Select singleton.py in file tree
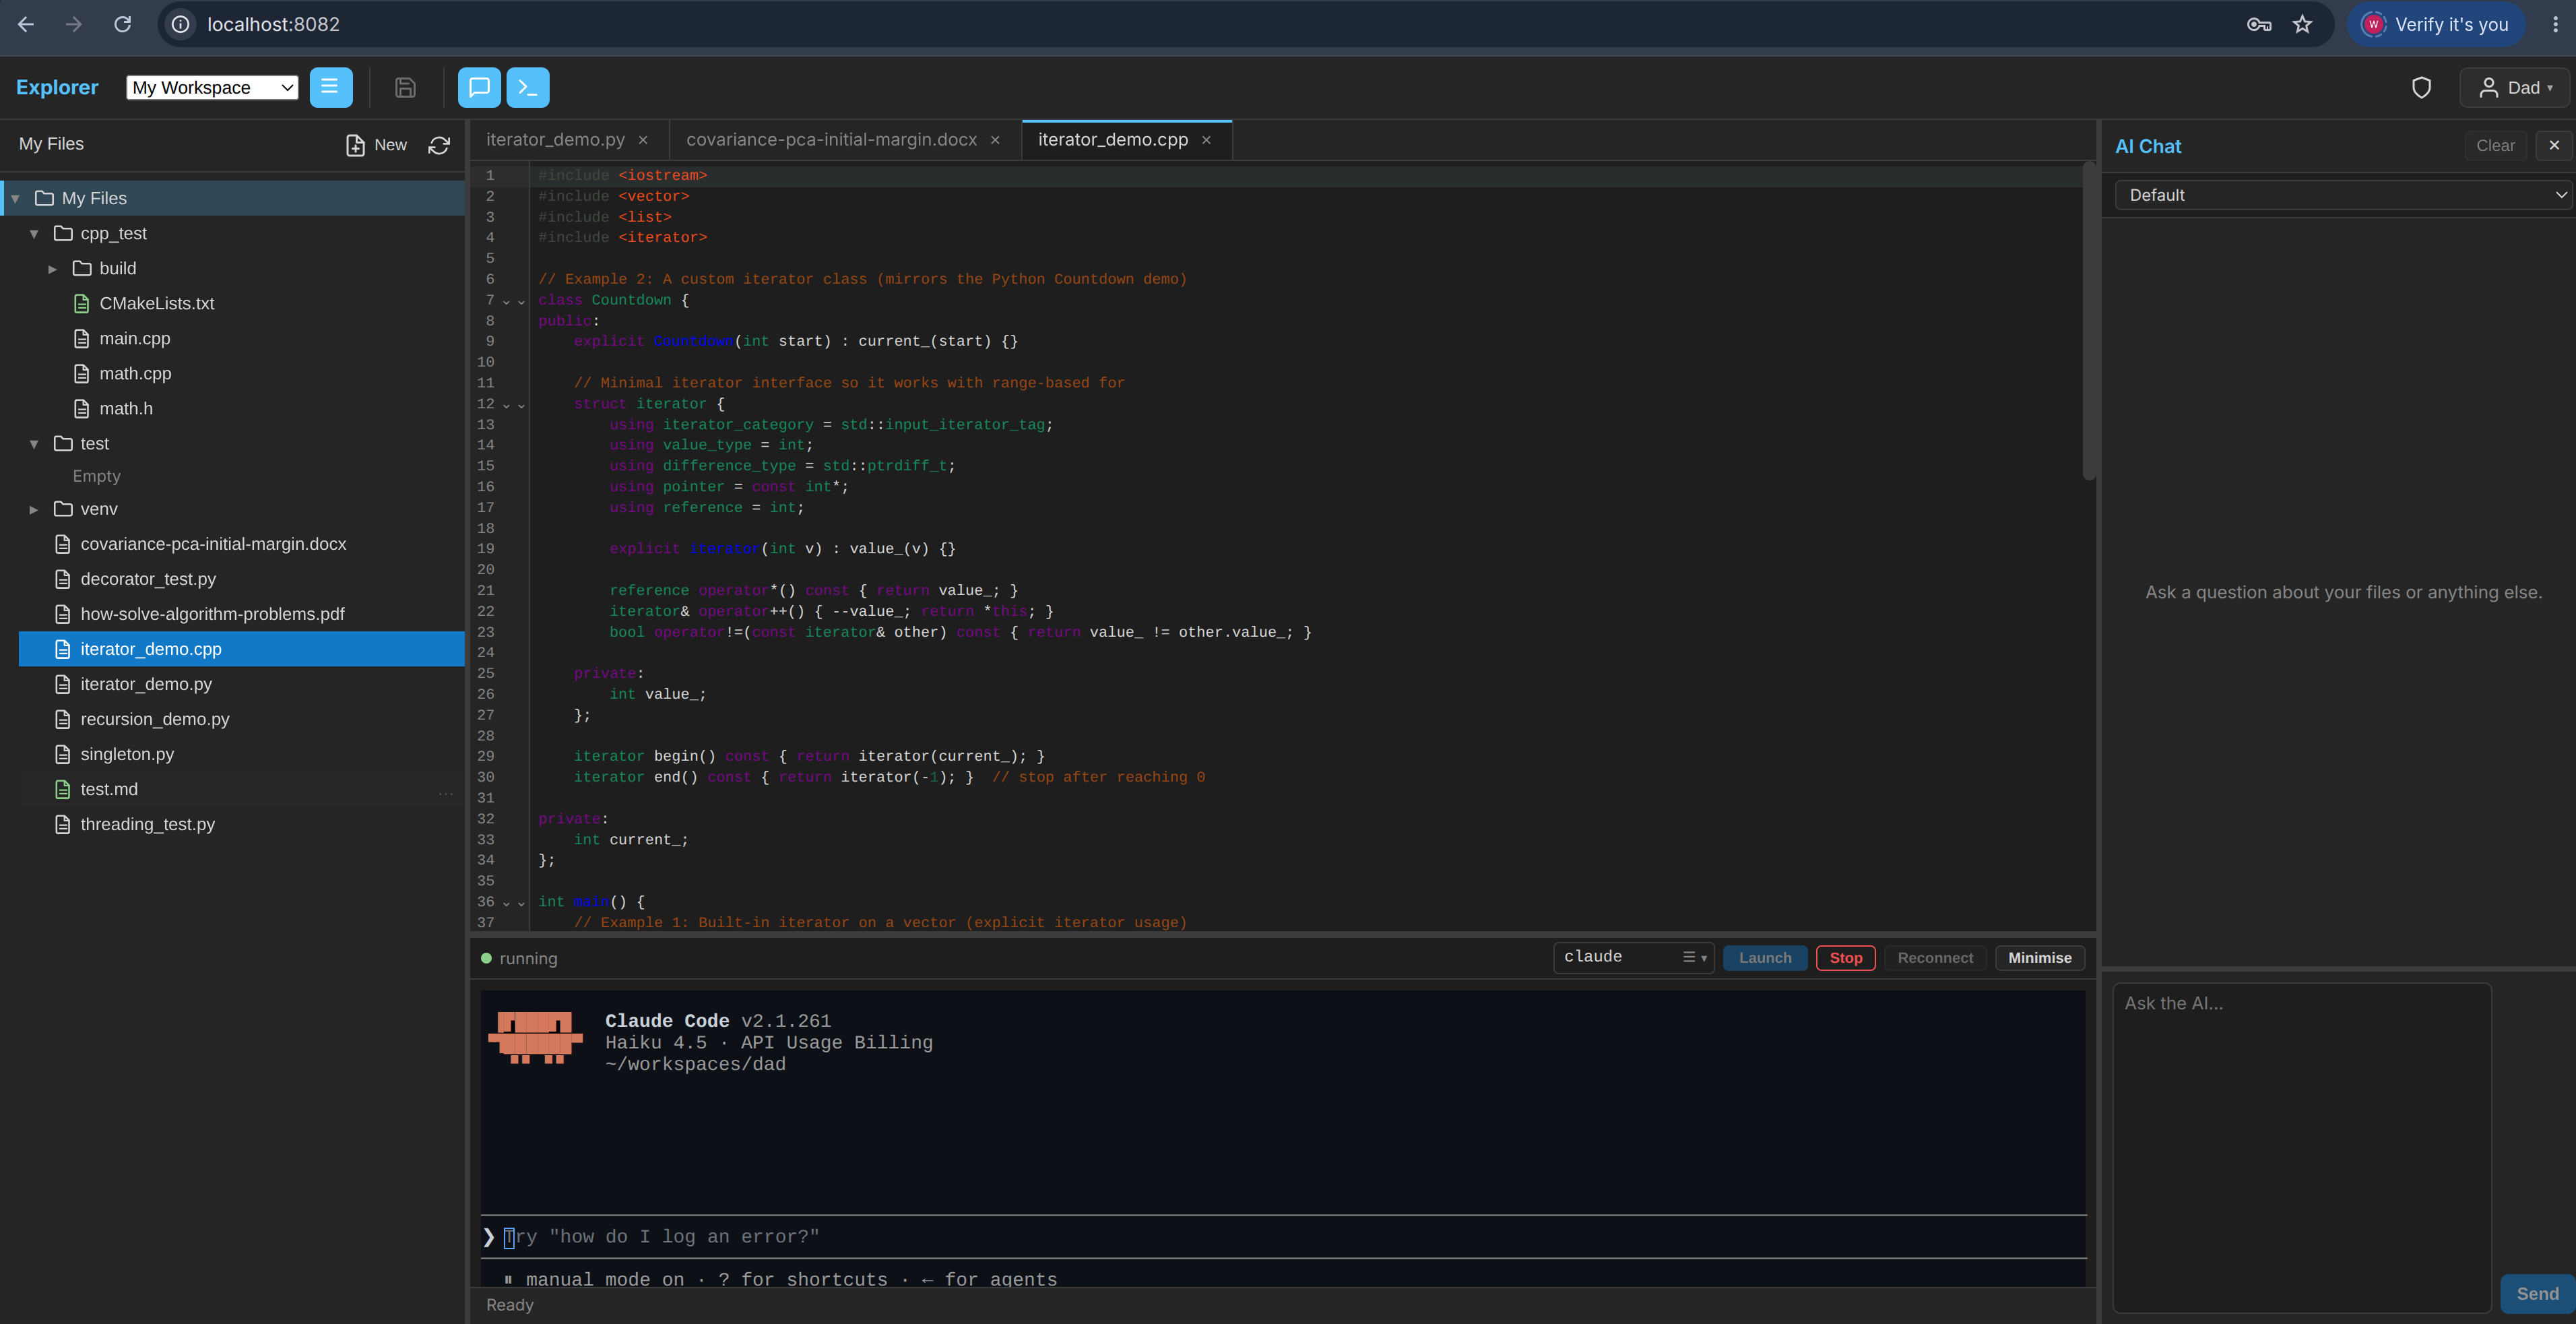The height and width of the screenshot is (1324, 2576). 127,754
